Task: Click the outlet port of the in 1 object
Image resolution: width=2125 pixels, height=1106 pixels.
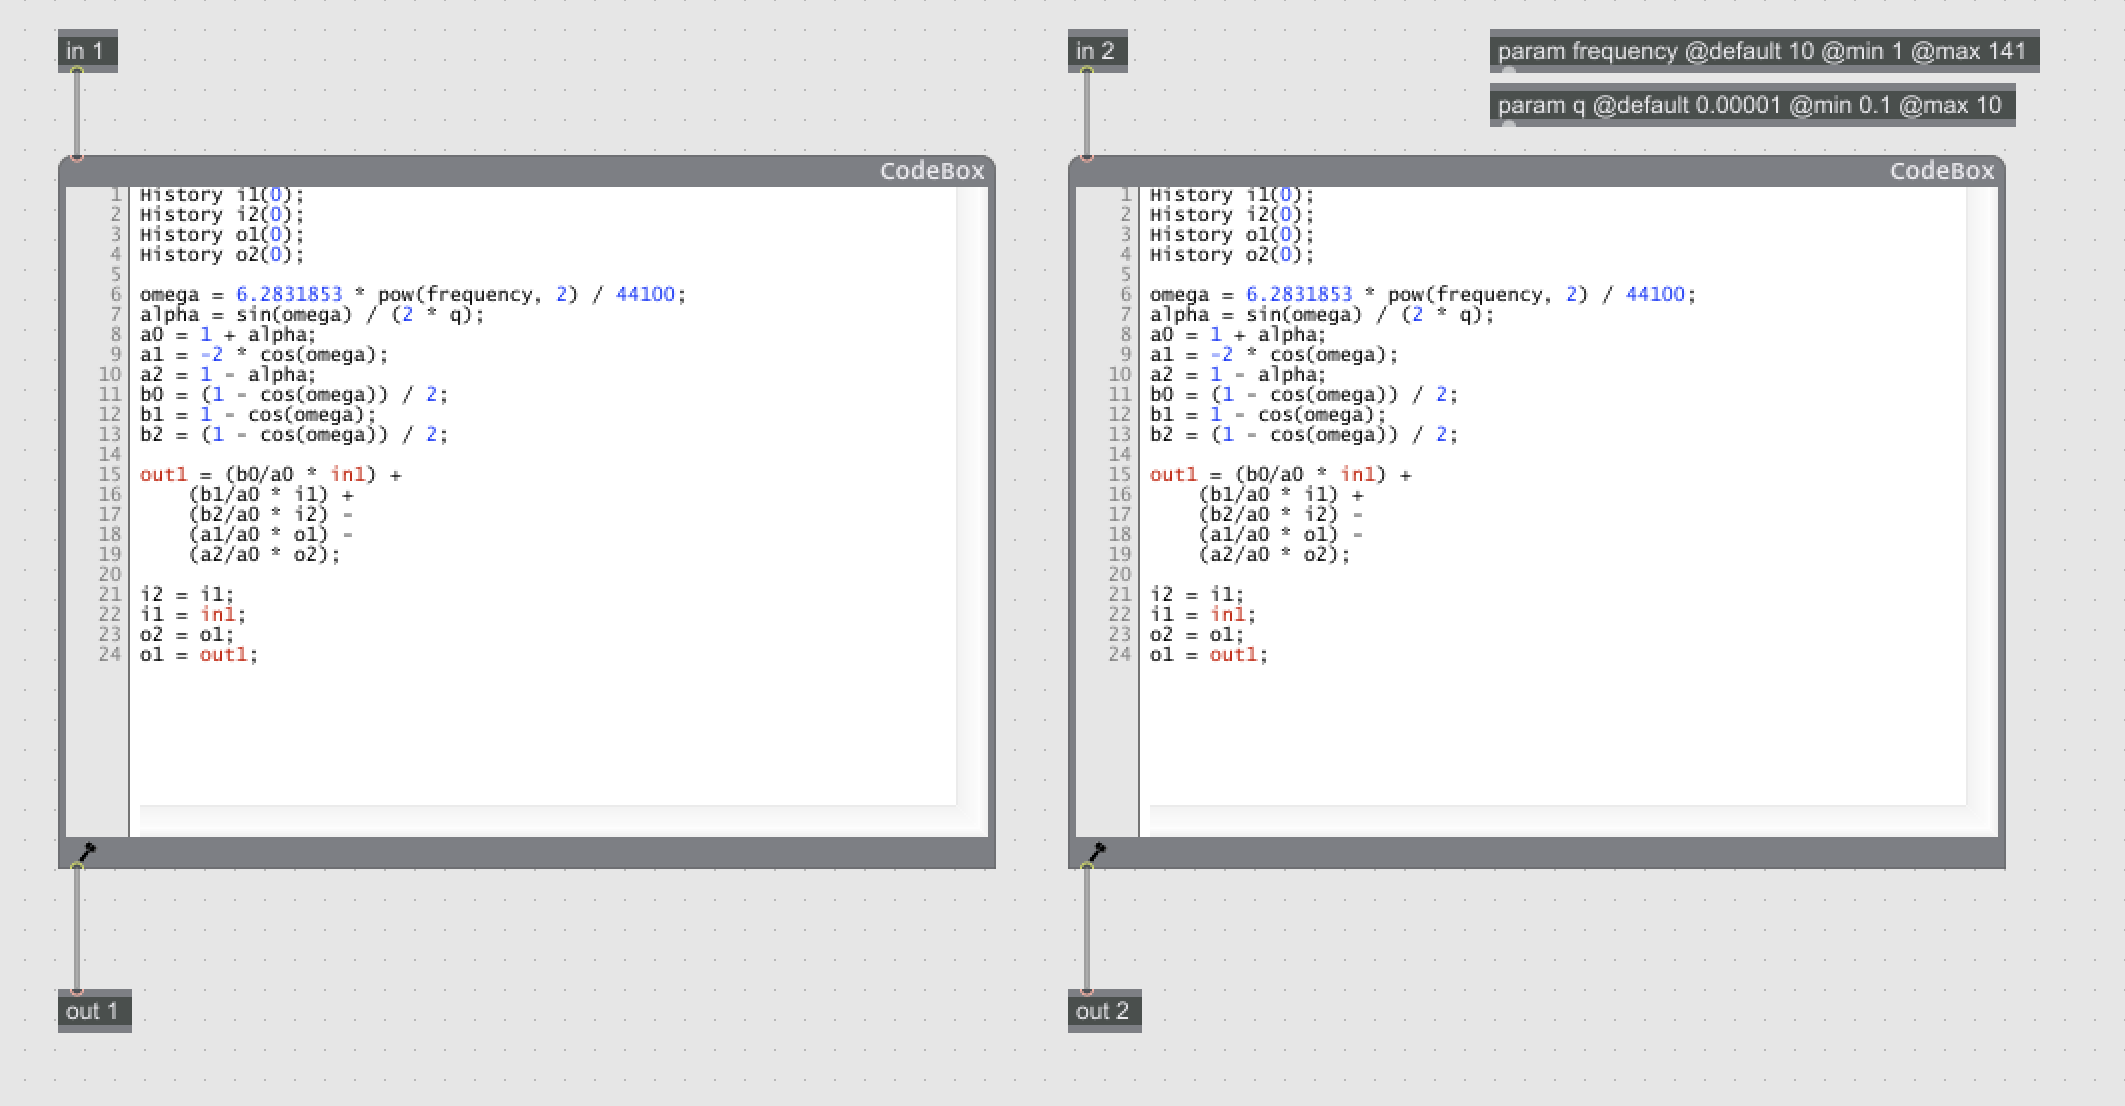Action: point(78,68)
